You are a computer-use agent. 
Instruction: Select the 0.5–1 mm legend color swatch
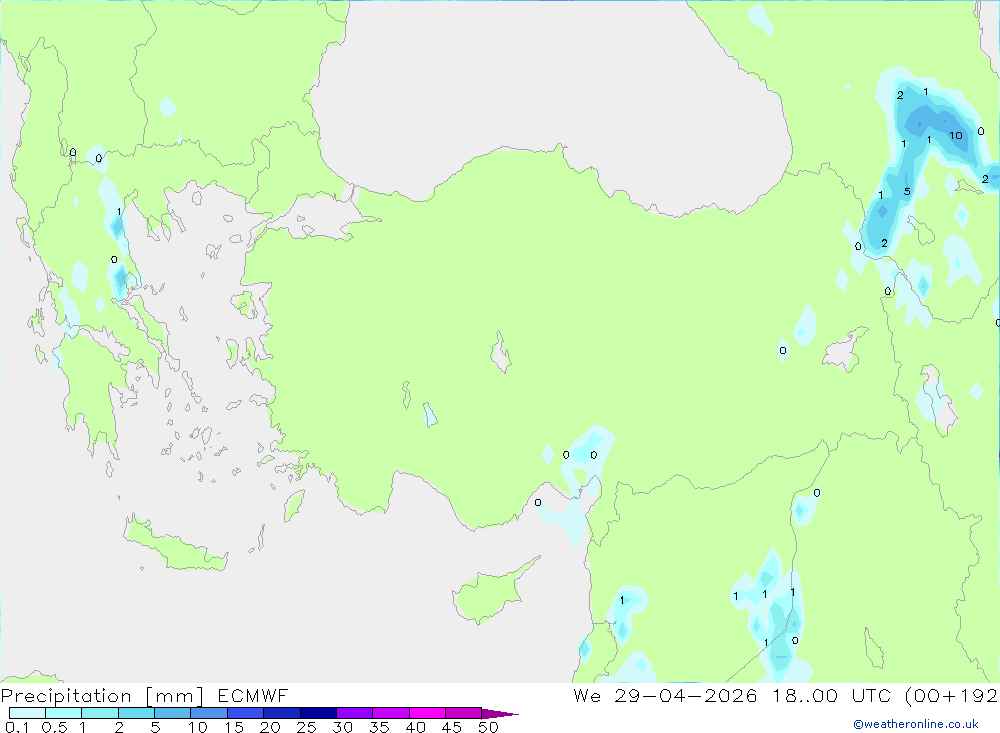64,713
